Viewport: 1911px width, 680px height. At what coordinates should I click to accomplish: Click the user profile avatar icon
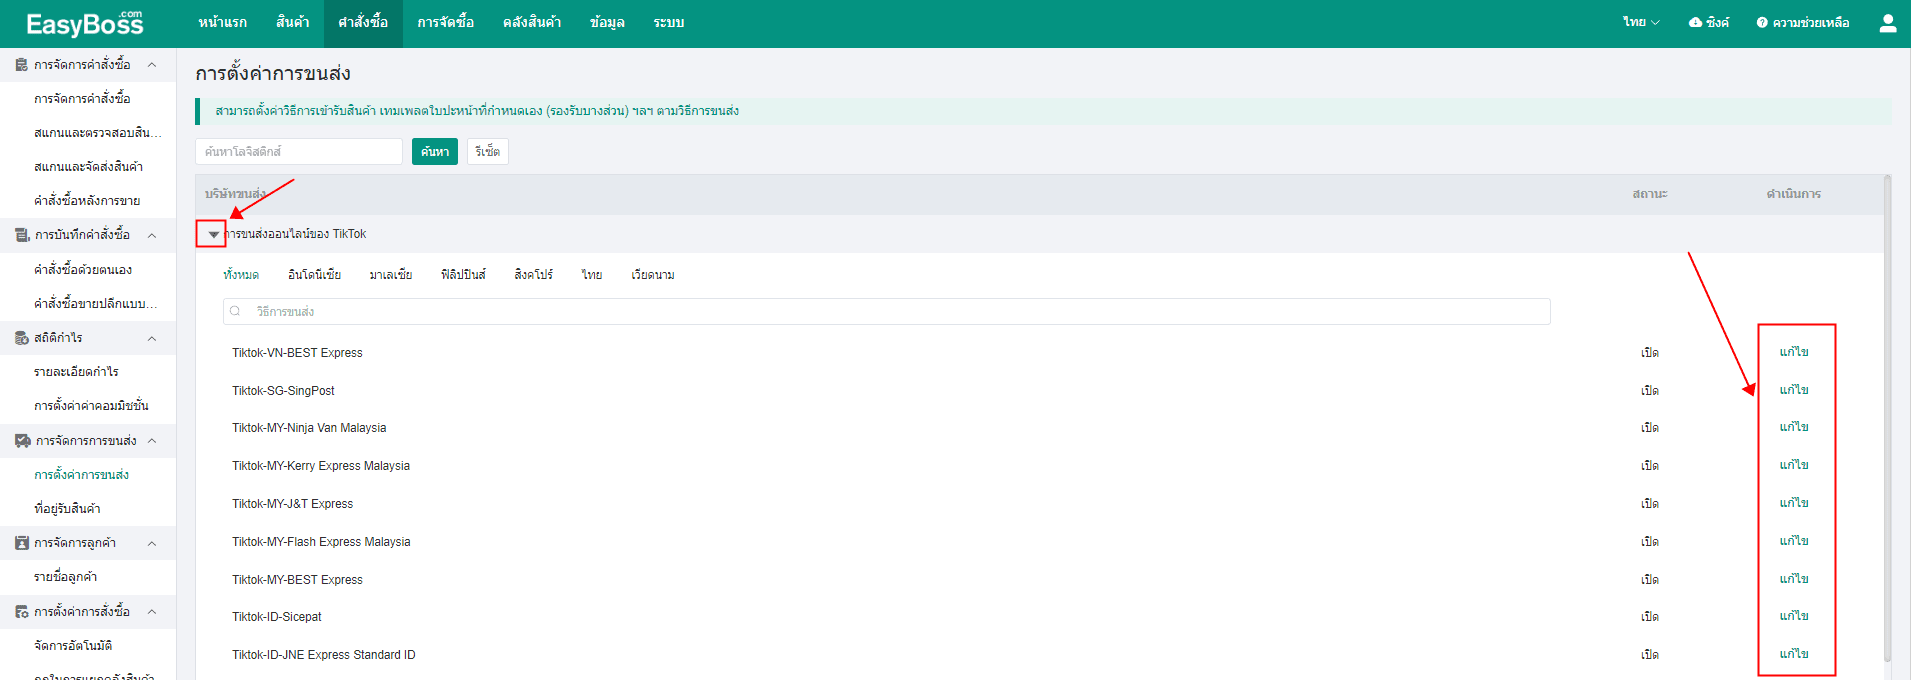(1887, 23)
